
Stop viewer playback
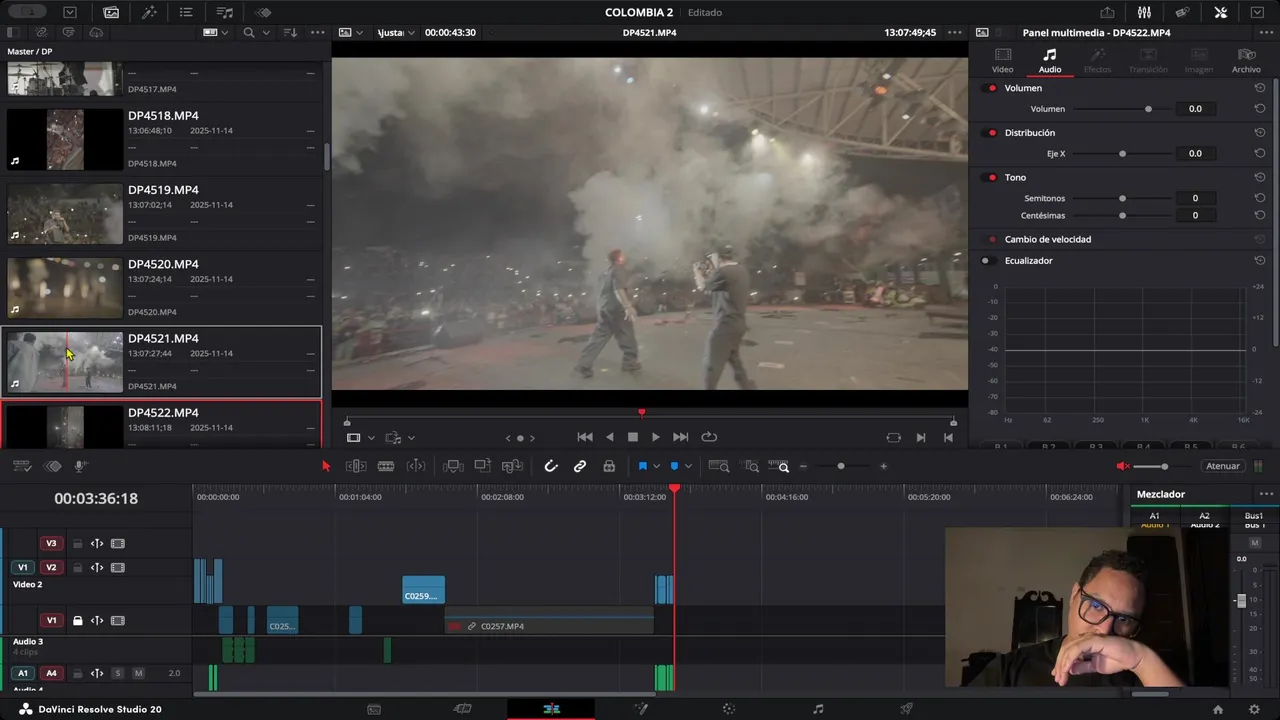(x=633, y=437)
